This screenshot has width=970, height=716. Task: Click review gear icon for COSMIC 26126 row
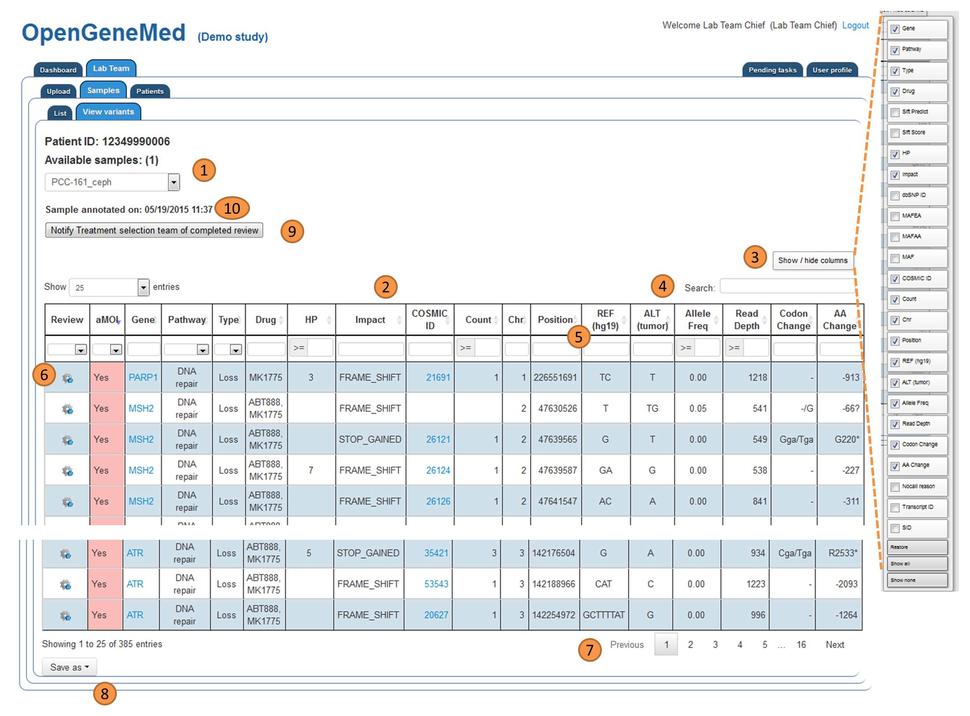click(x=67, y=502)
